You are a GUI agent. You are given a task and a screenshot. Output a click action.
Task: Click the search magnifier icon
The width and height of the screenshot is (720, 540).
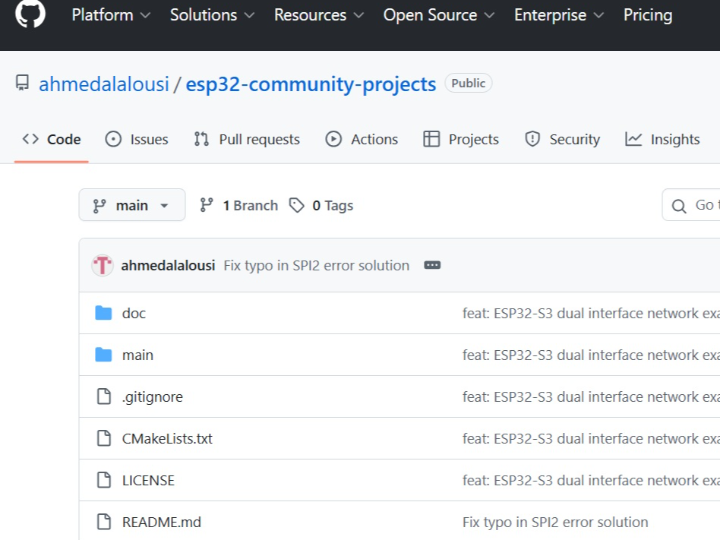681,205
